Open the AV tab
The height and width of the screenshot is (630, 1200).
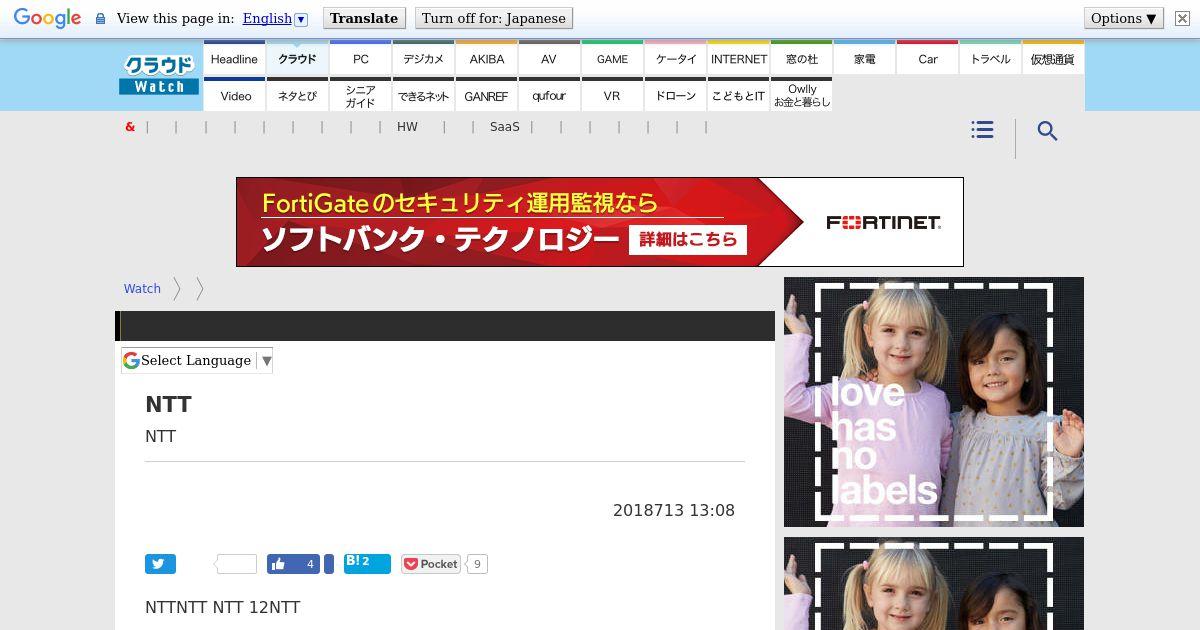coord(549,59)
